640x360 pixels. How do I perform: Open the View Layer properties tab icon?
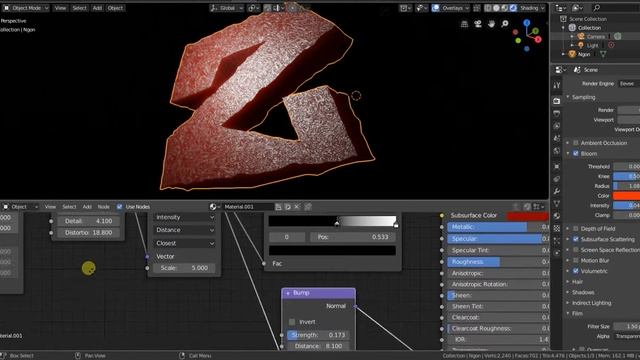click(x=557, y=126)
